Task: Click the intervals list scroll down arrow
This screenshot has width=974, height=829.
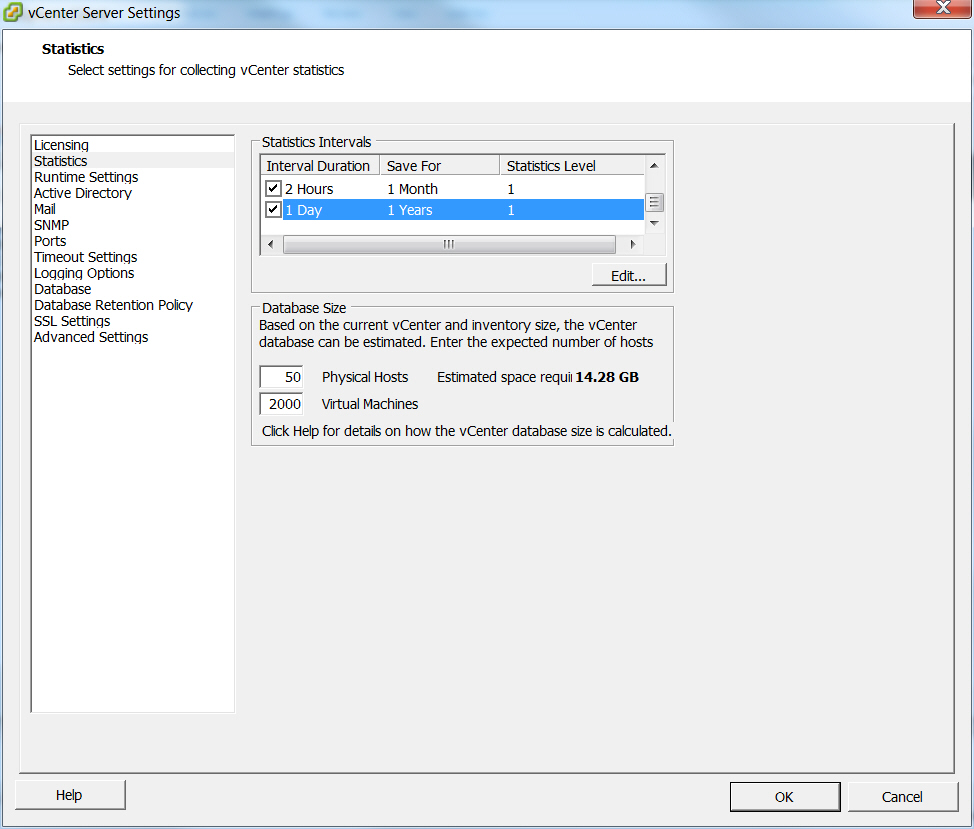Action: click(x=654, y=224)
